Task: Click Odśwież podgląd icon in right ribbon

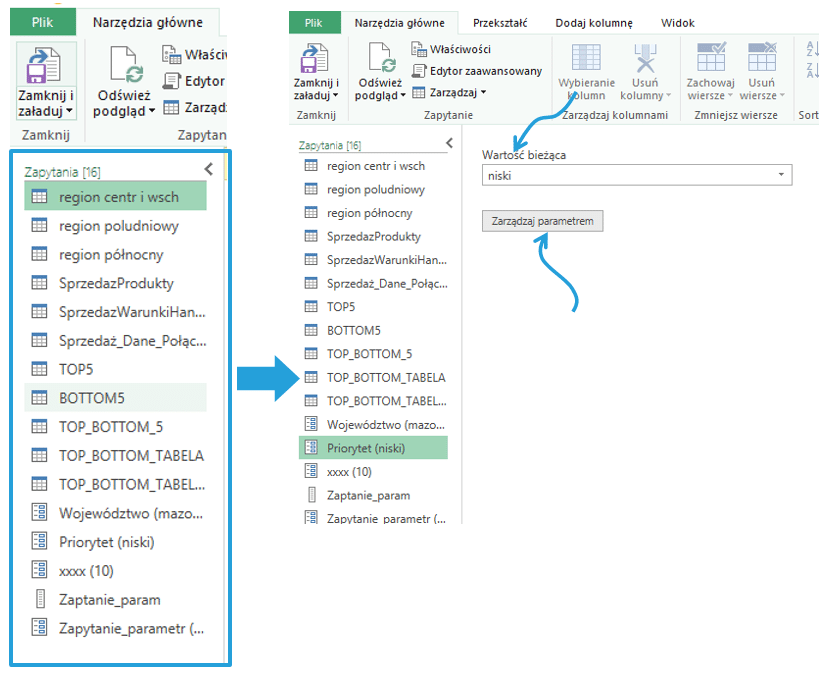Action: pyautogui.click(x=380, y=60)
